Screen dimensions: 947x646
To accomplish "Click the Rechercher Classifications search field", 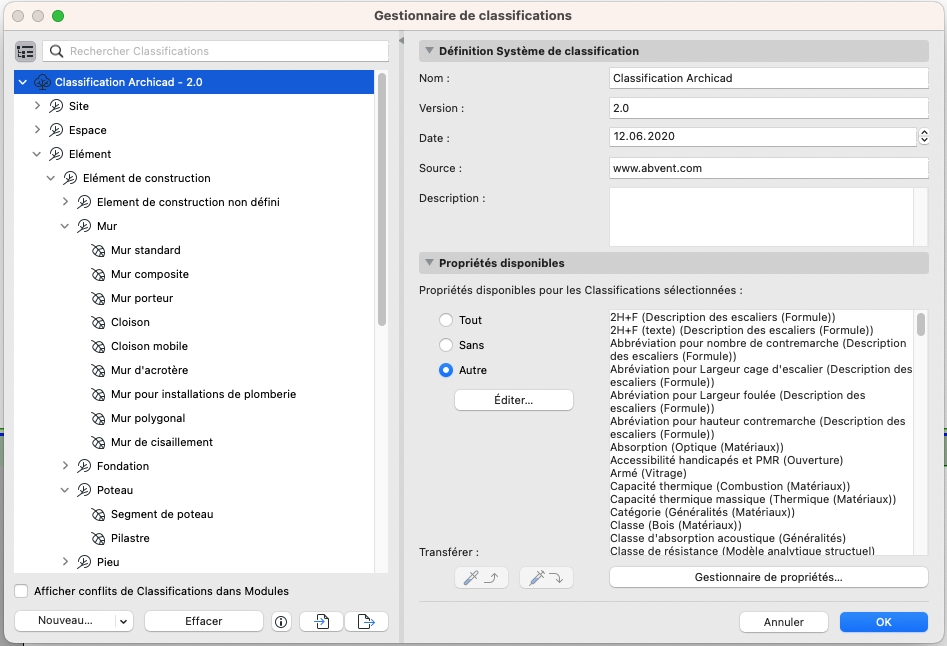I will 216,51.
